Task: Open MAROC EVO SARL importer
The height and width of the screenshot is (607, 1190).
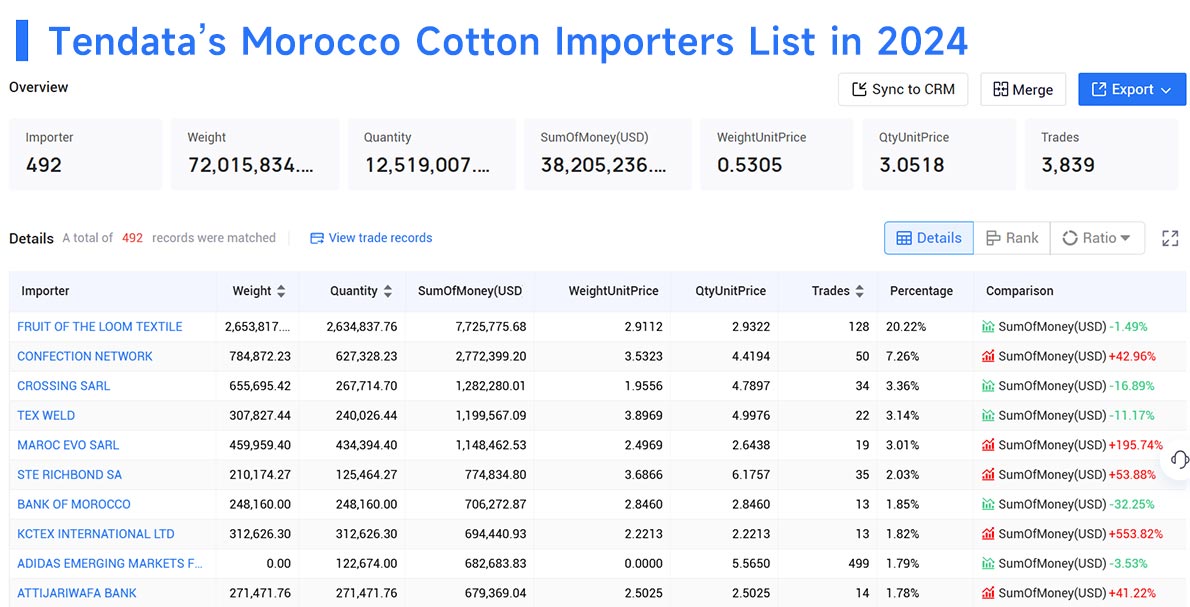Action: click(68, 445)
